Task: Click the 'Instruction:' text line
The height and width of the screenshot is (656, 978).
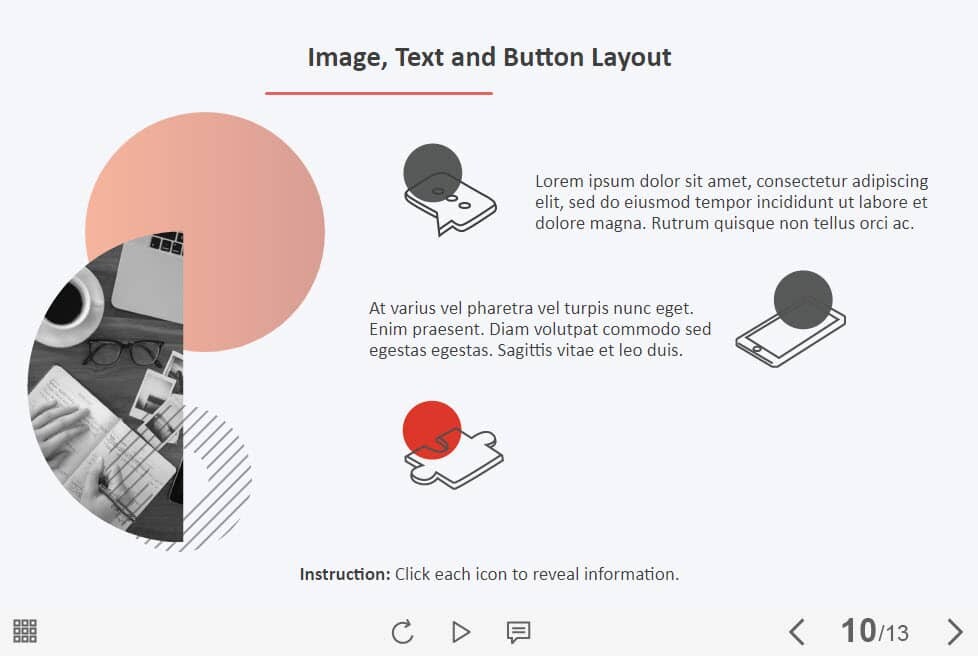Action: click(x=489, y=574)
